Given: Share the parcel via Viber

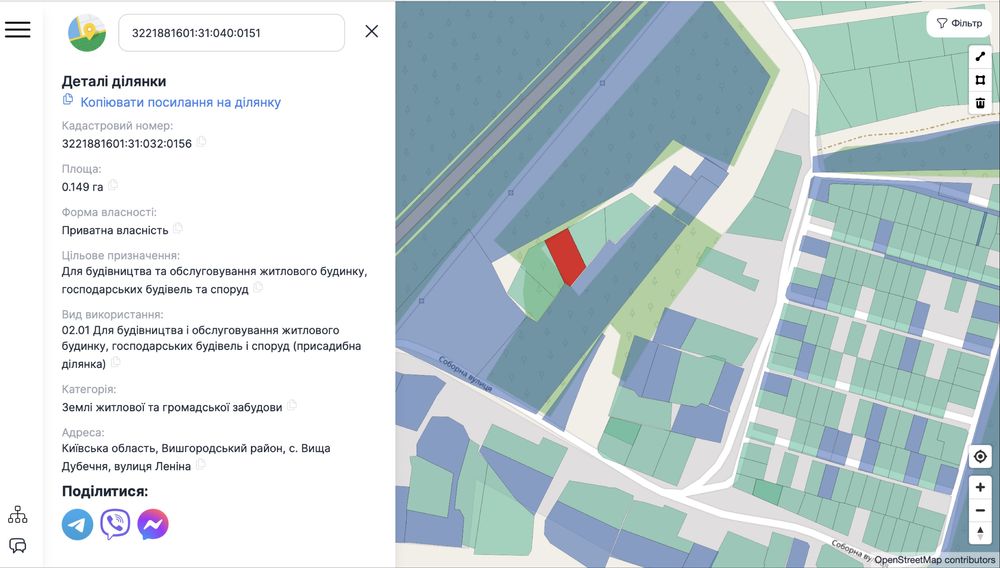Looking at the screenshot, I should 115,524.
